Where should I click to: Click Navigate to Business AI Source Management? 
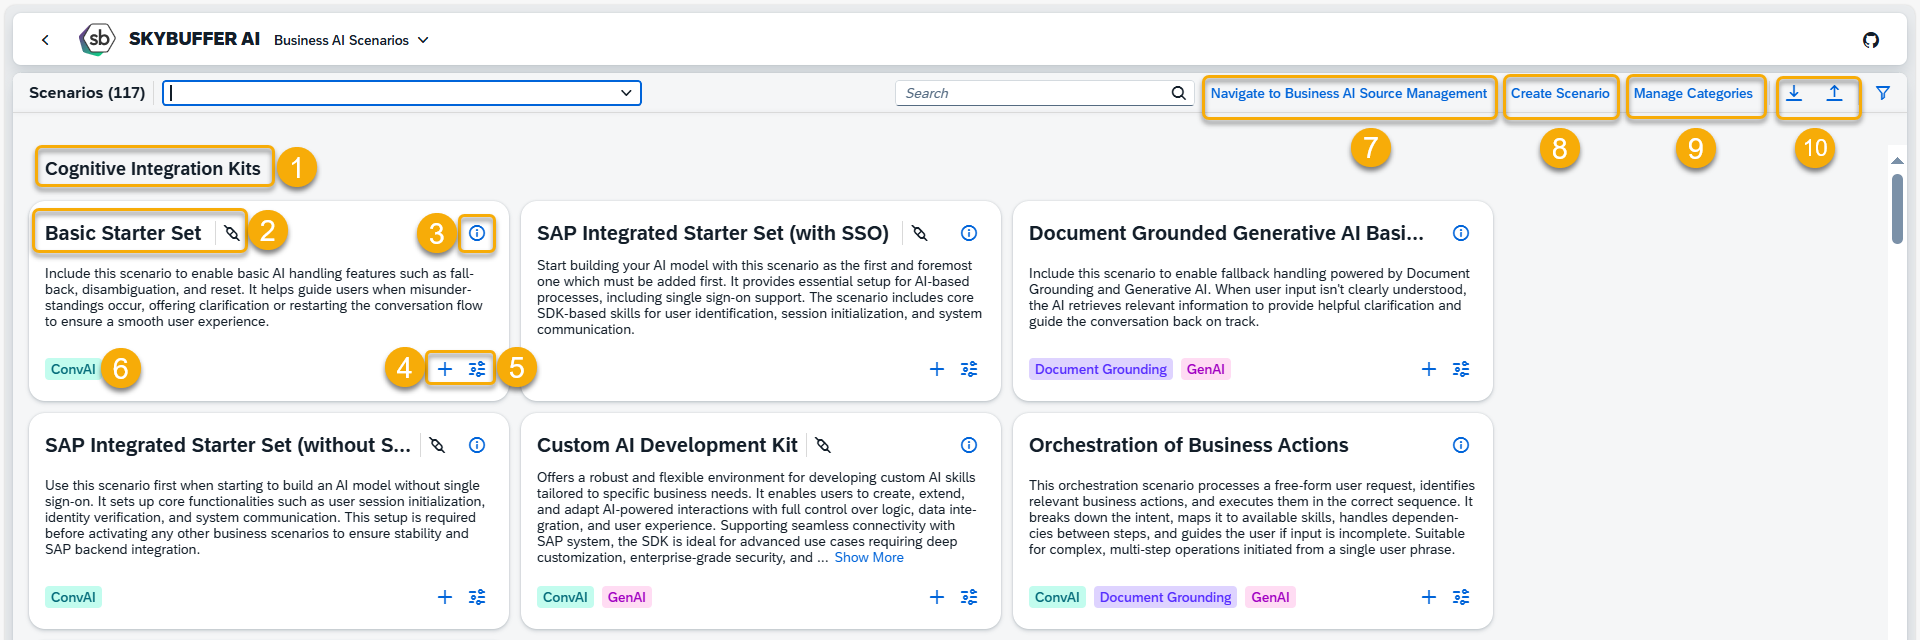1348,93
